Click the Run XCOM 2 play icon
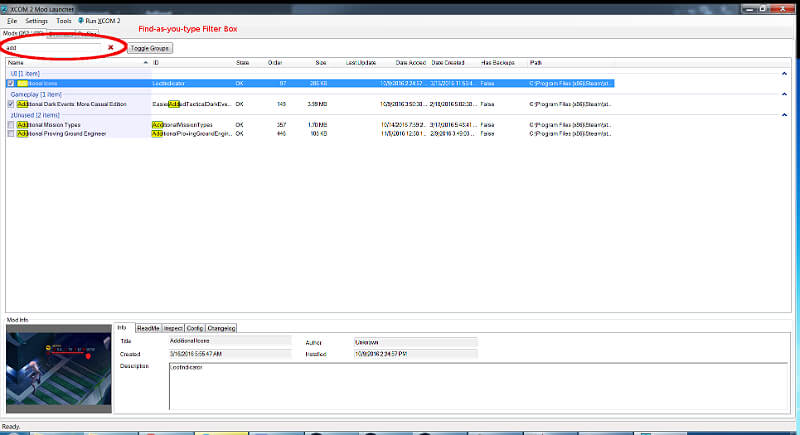 (83, 20)
